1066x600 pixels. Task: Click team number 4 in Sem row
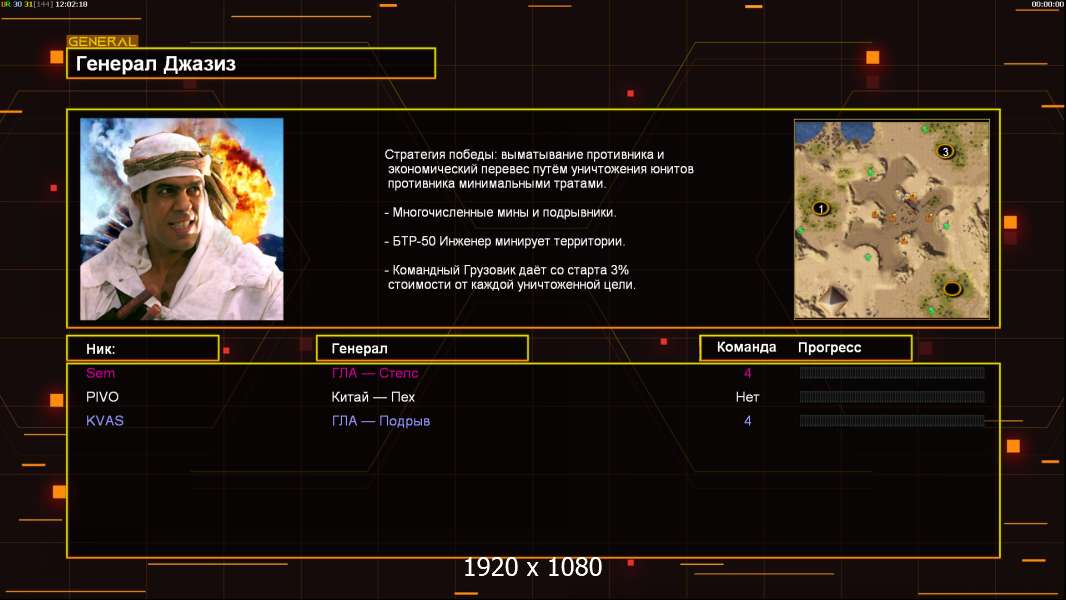tap(748, 373)
